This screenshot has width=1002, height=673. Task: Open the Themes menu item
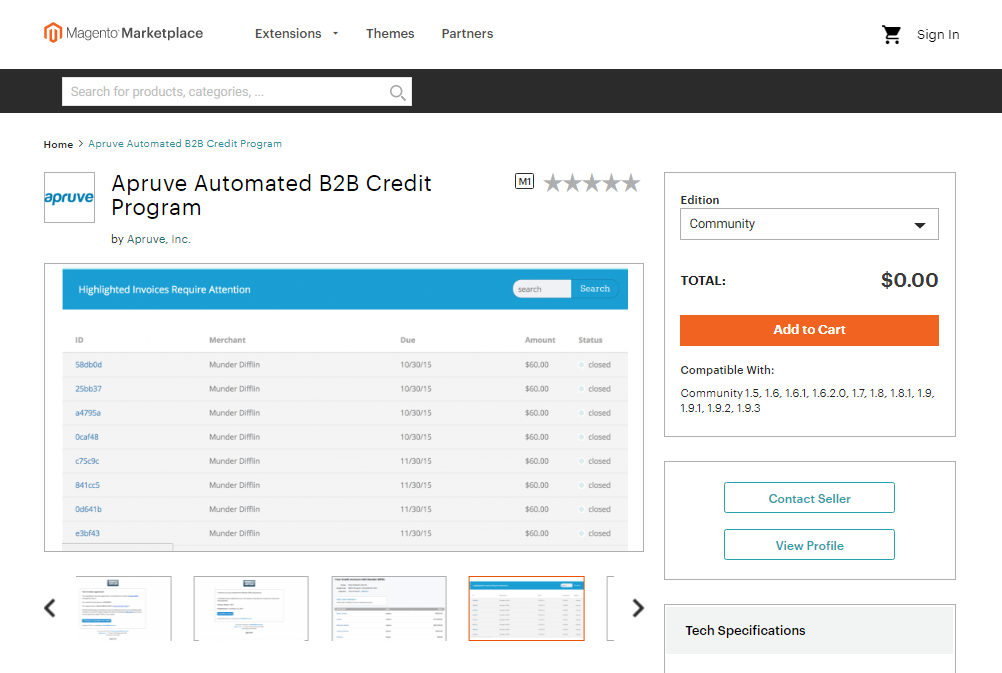[x=390, y=34]
